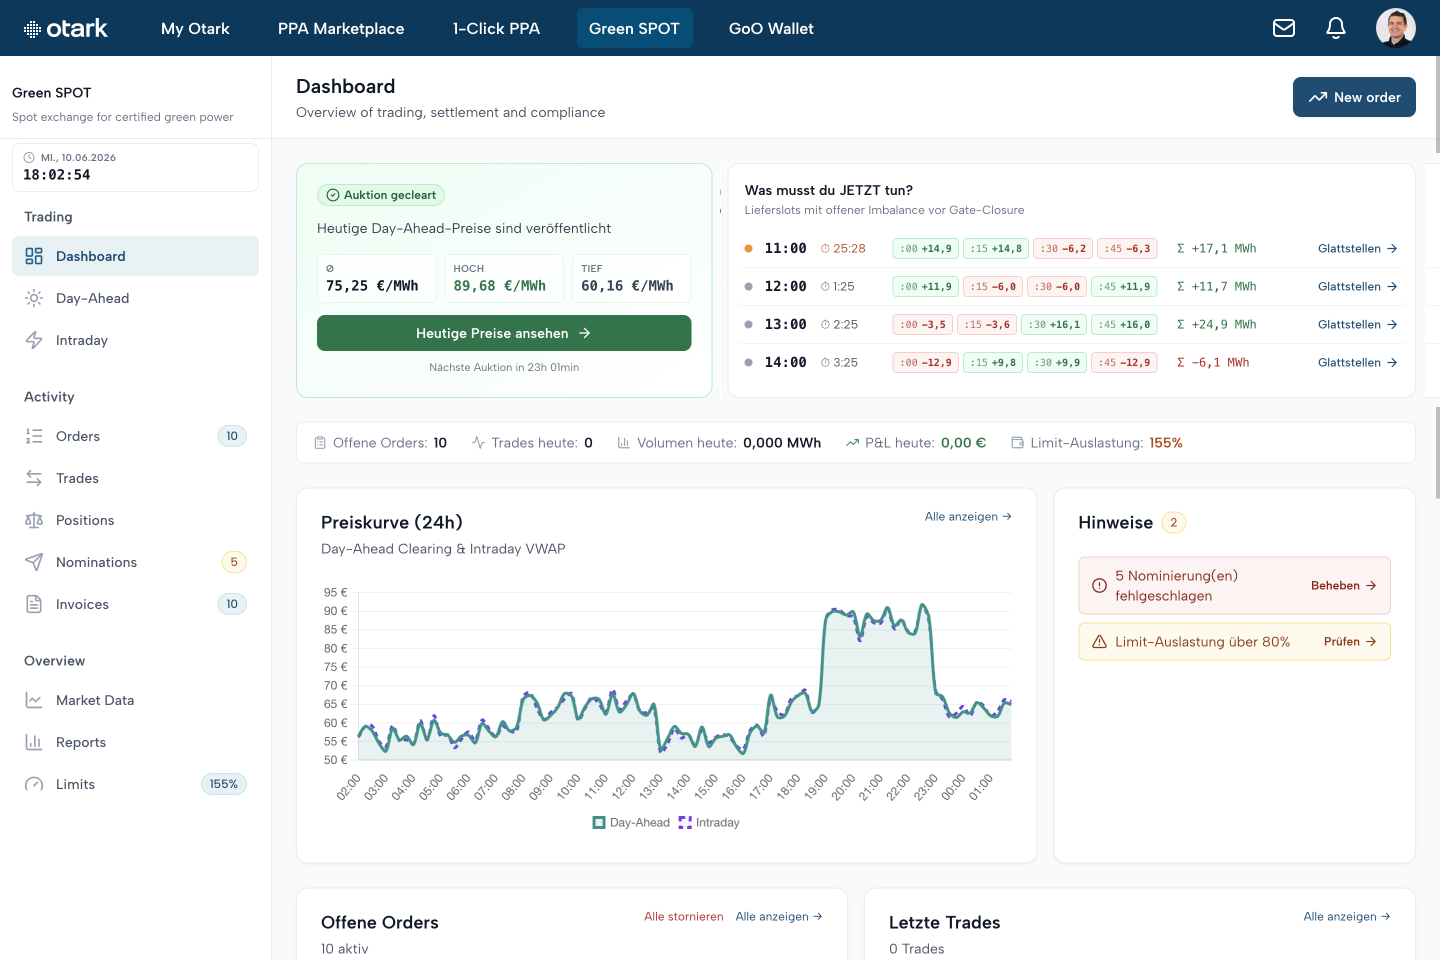This screenshot has height=960, width=1440.
Task: Click the ':30 -6,2' imbalance chip
Action: 1063,248
